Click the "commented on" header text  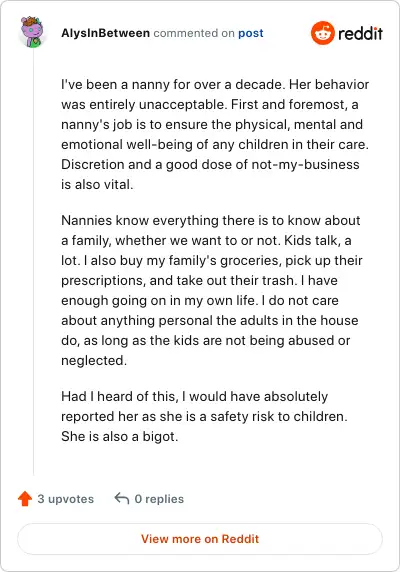tap(194, 33)
